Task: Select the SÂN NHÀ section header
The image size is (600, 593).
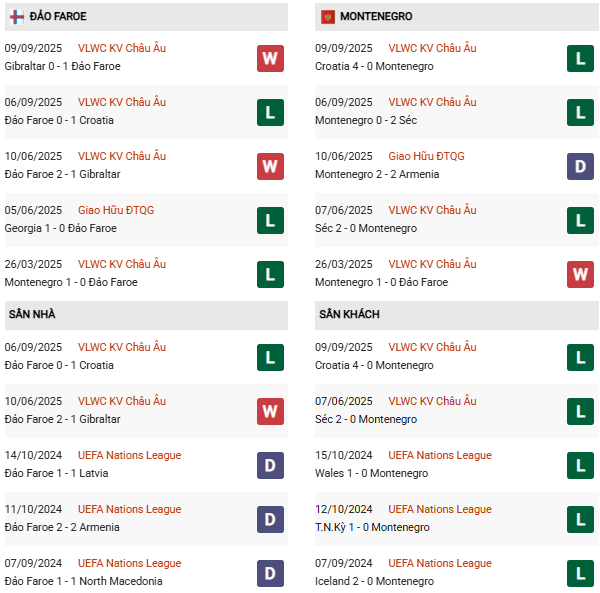Action: click(x=32, y=315)
